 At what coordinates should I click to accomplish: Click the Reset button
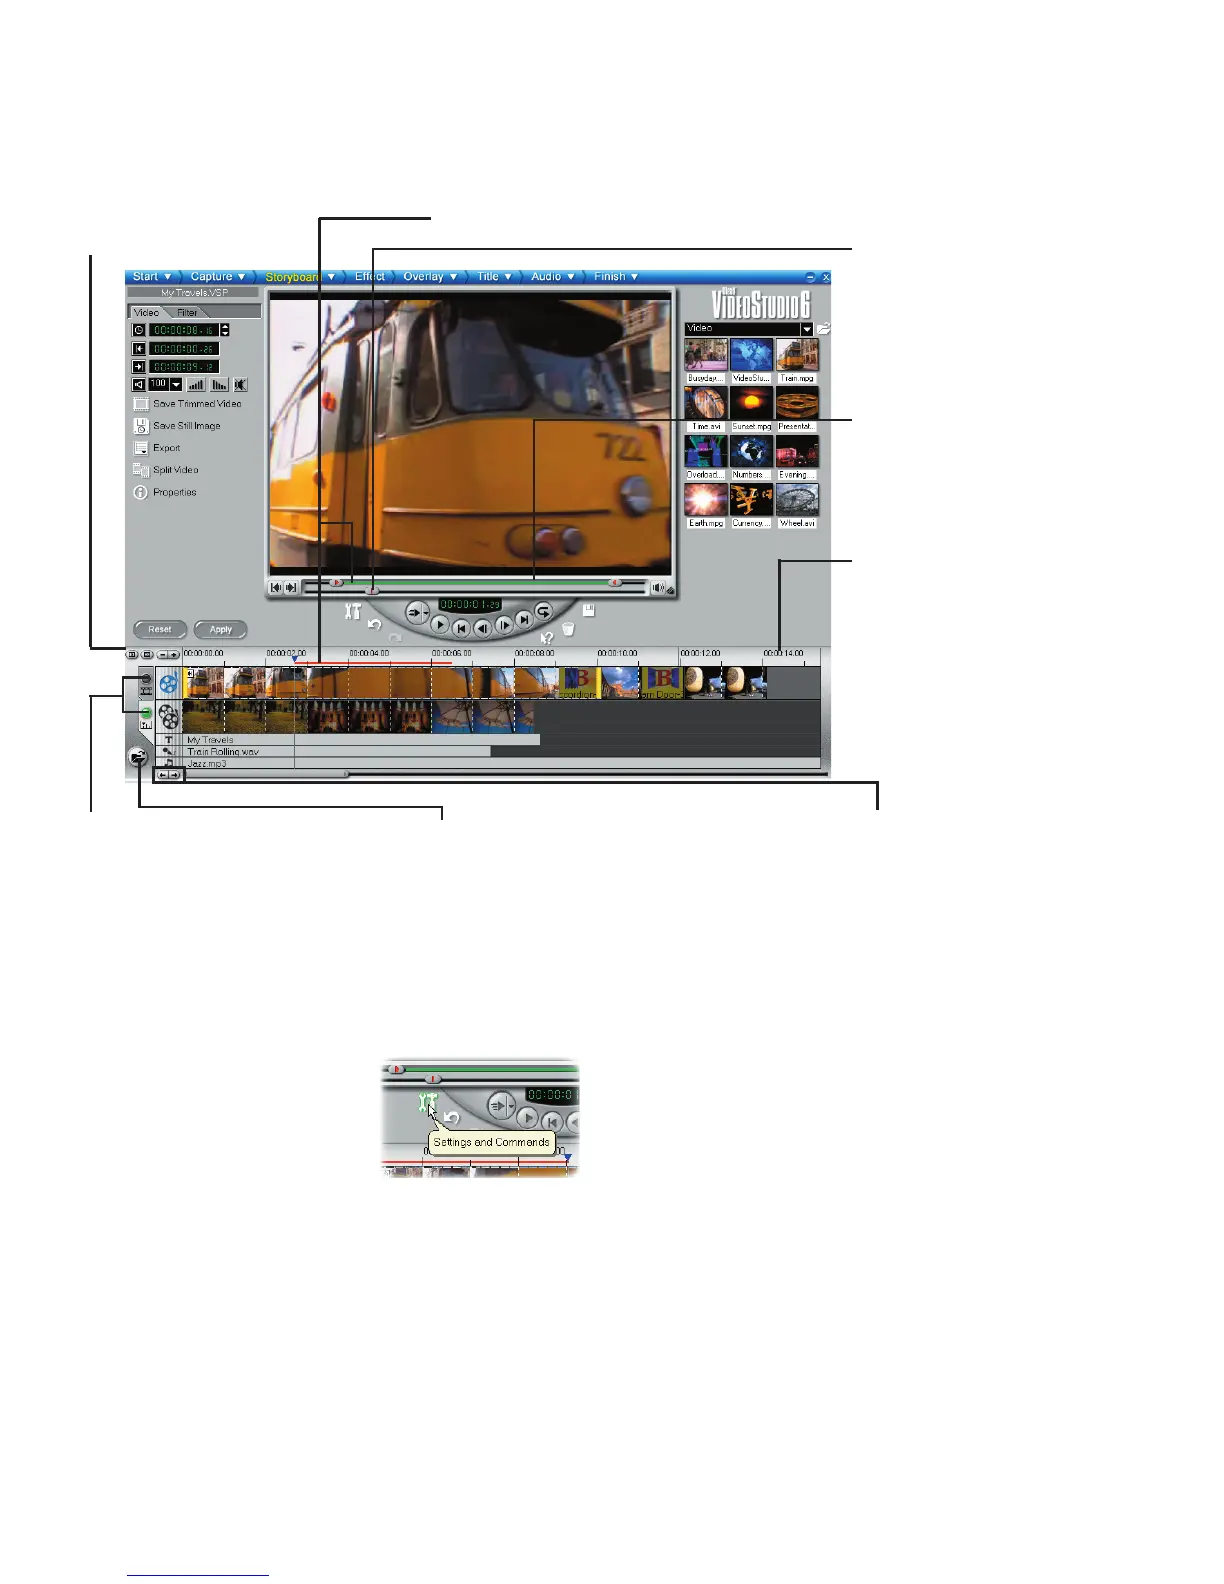160,630
